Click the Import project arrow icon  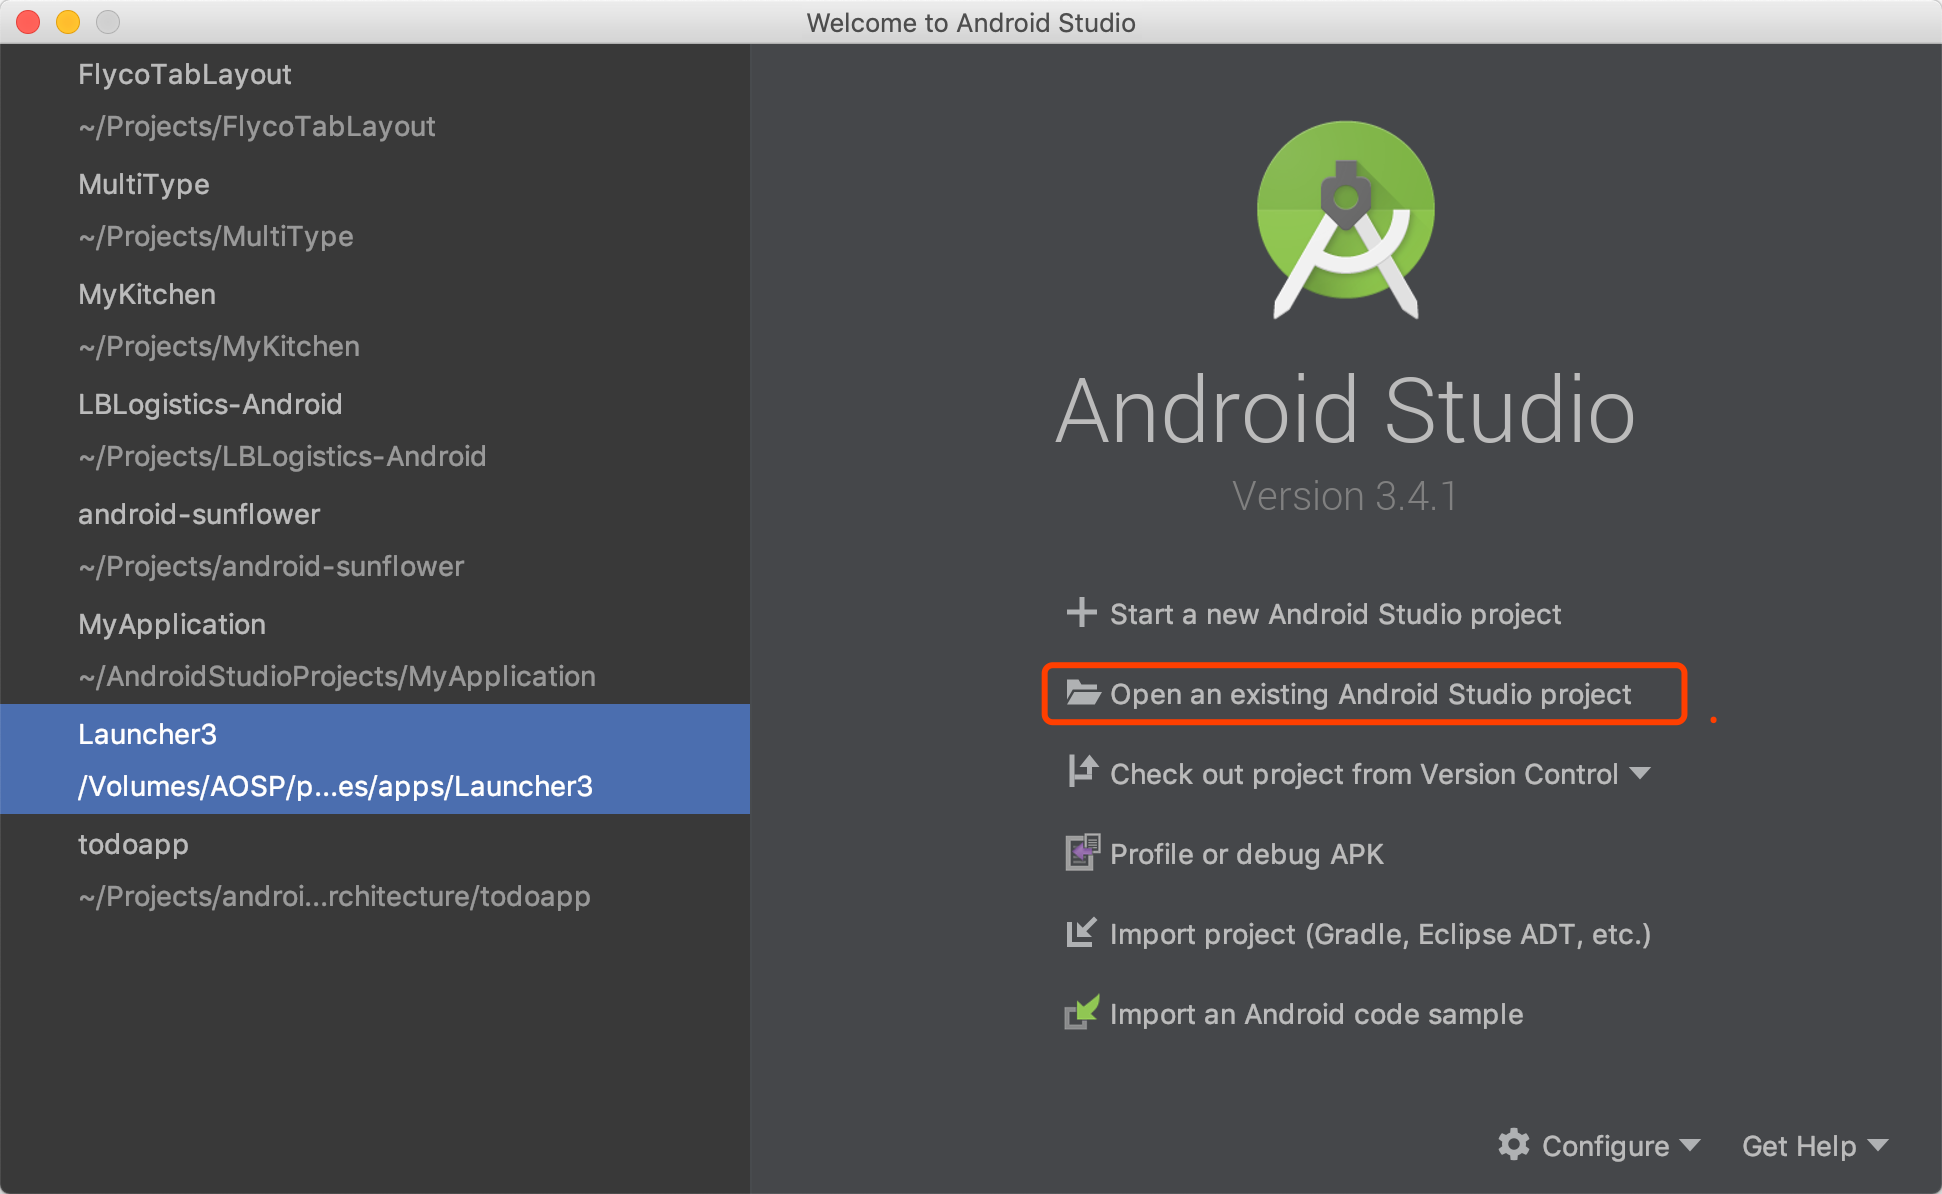[x=1081, y=932]
